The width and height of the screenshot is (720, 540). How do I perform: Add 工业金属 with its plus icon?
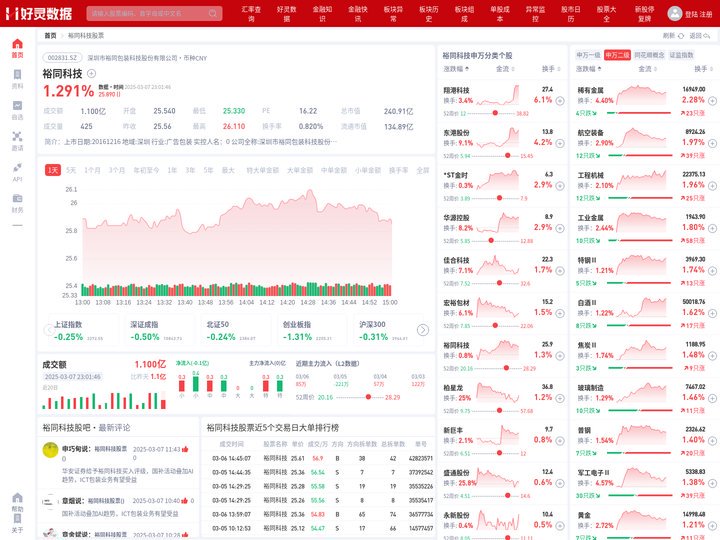coord(712,228)
